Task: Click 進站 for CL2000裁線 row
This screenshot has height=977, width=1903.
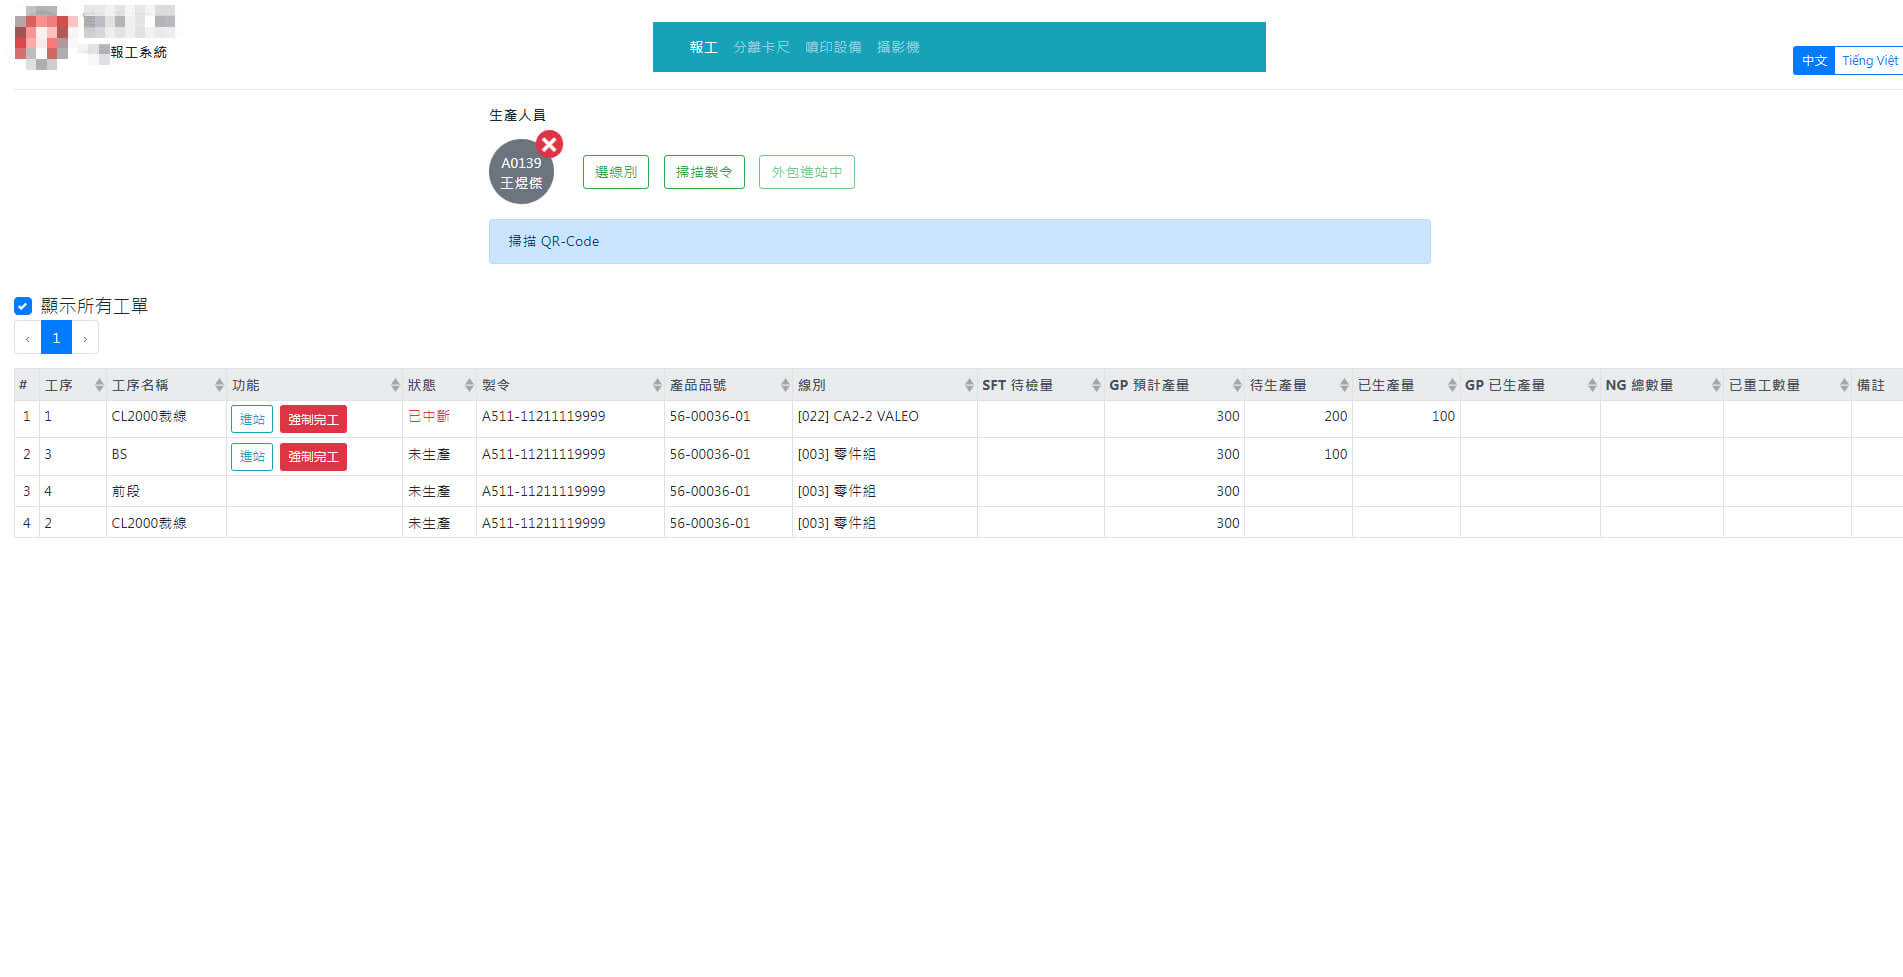Action: click(252, 419)
